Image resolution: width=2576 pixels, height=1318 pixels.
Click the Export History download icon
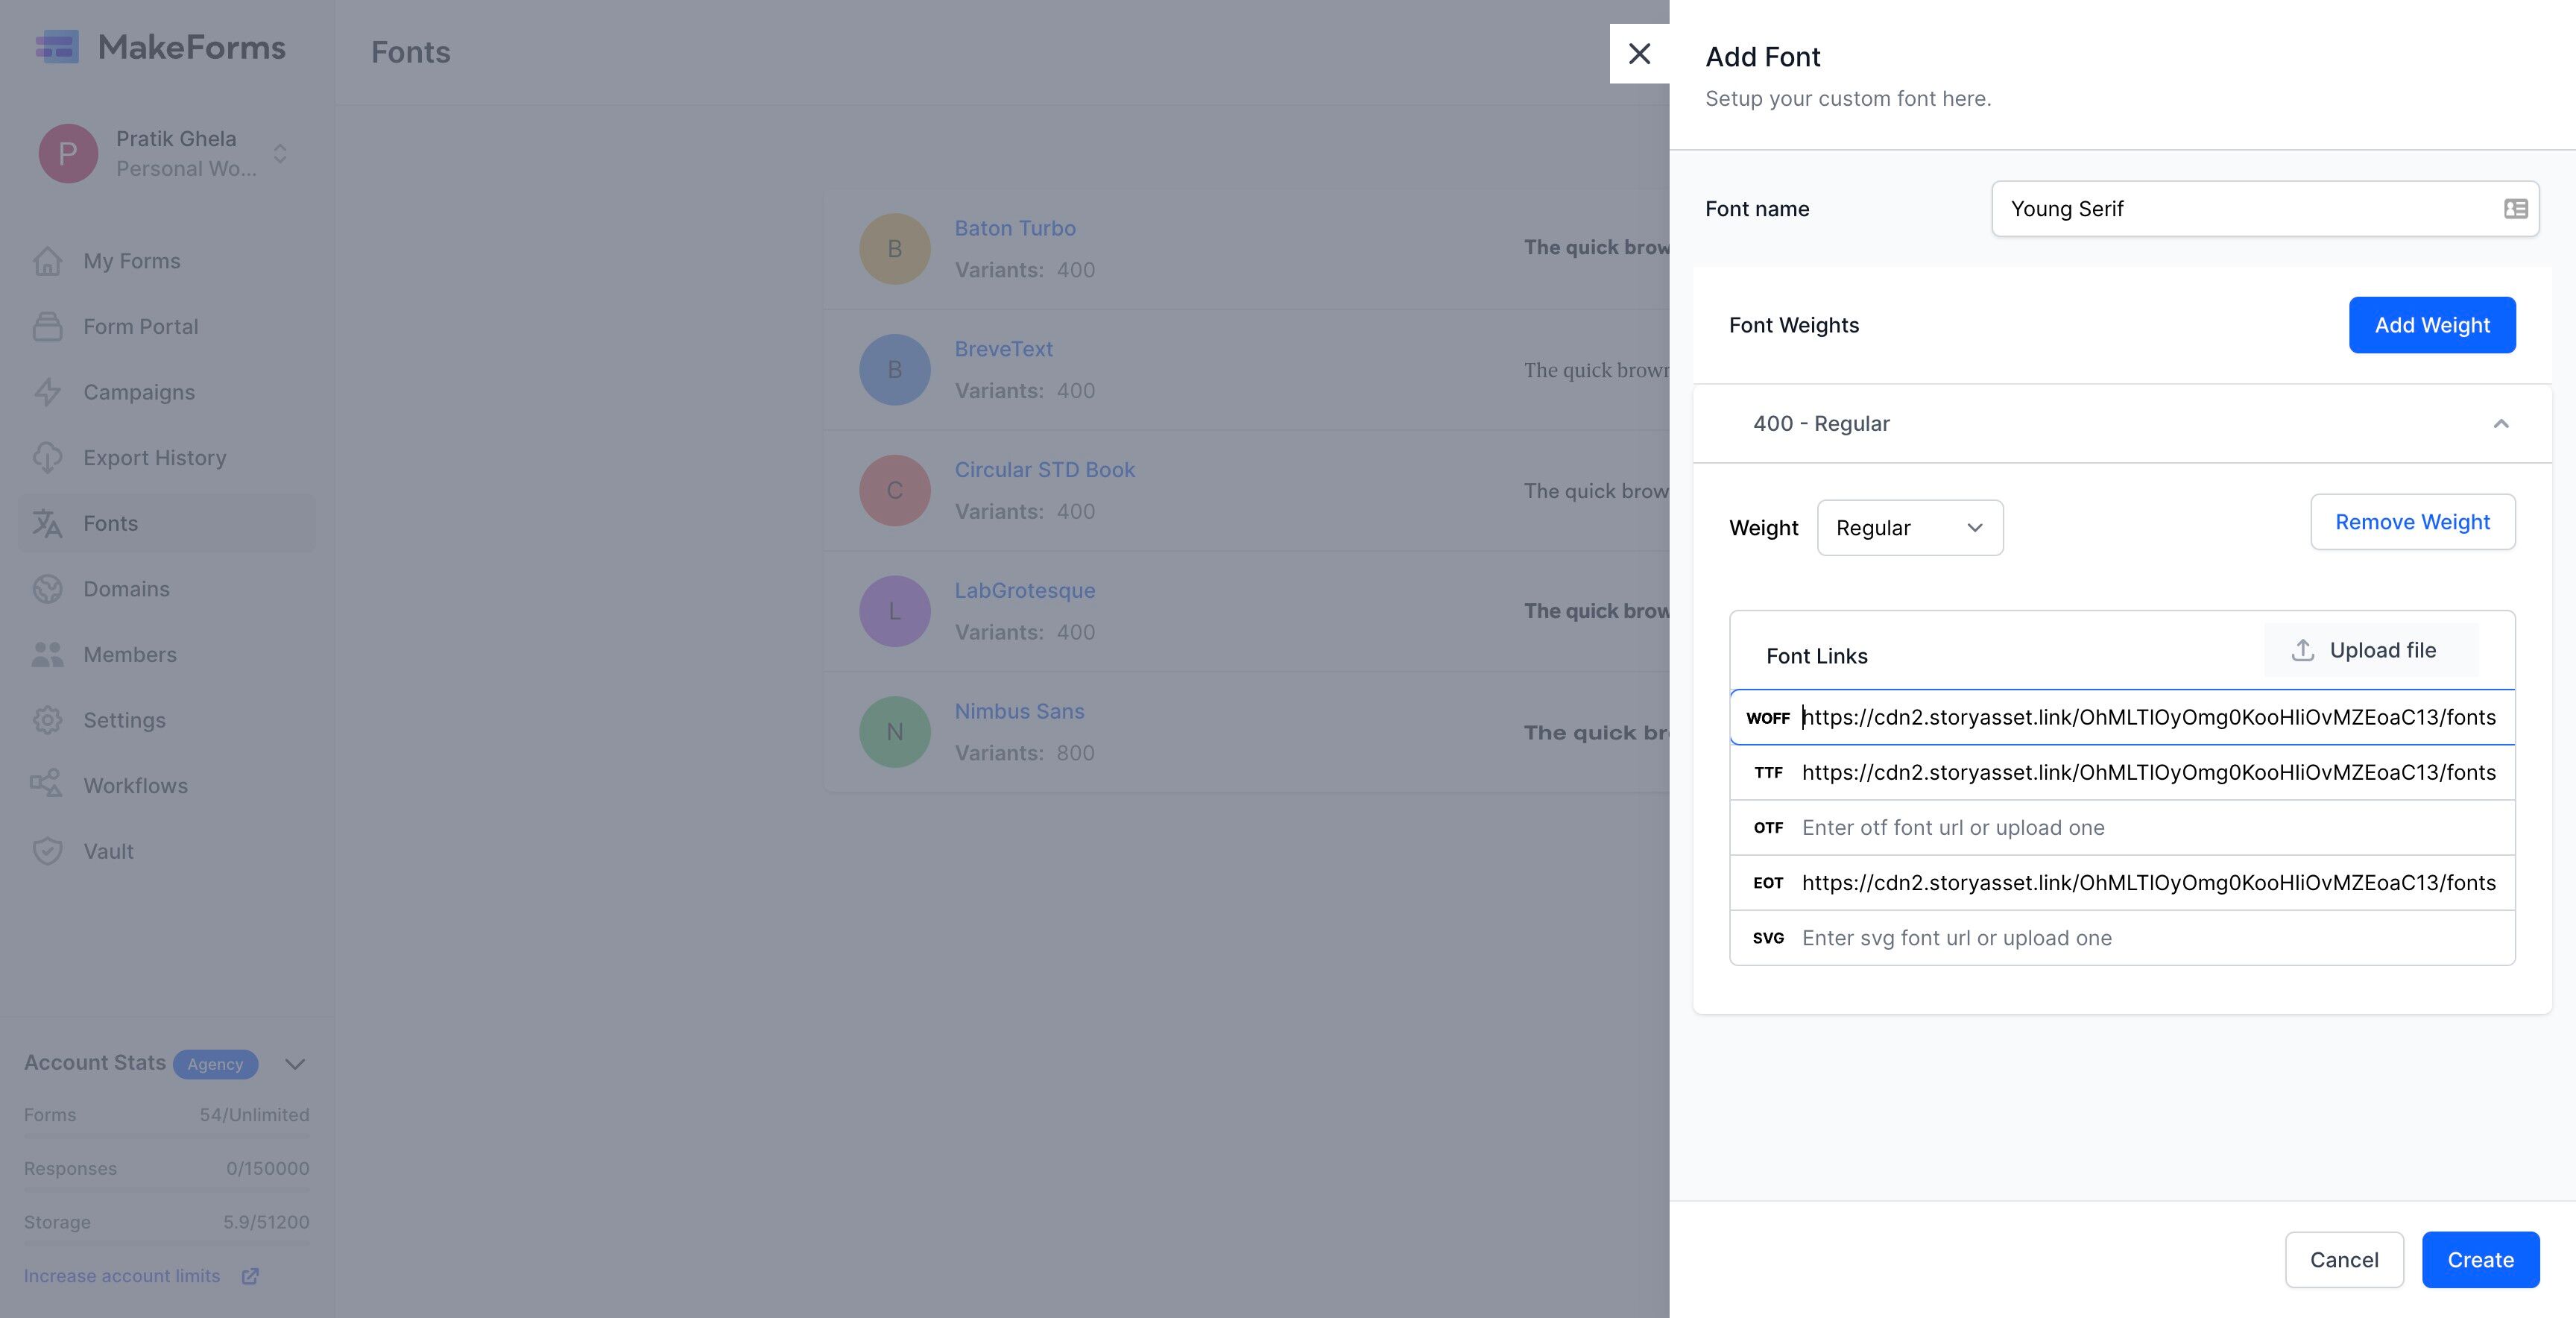click(47, 458)
